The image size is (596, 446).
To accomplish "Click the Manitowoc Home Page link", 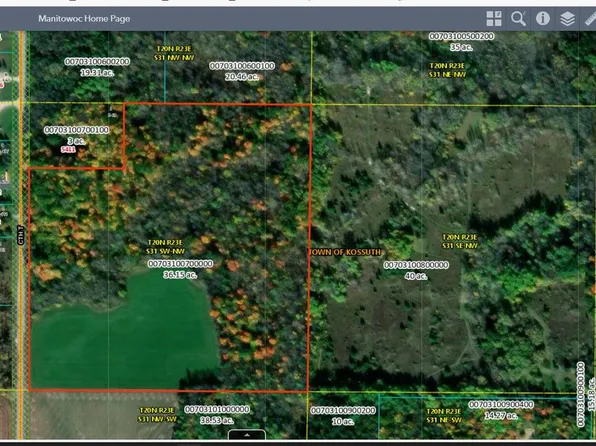I will pos(84,19).
